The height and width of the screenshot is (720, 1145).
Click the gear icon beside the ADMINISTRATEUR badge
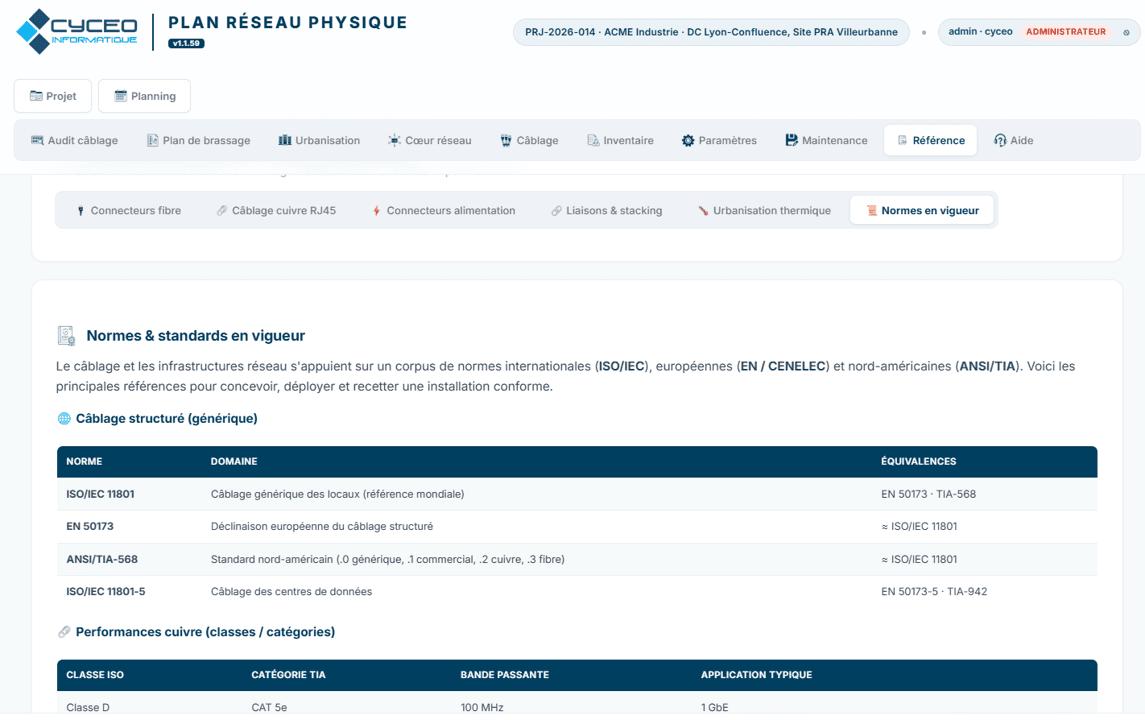point(1126,32)
